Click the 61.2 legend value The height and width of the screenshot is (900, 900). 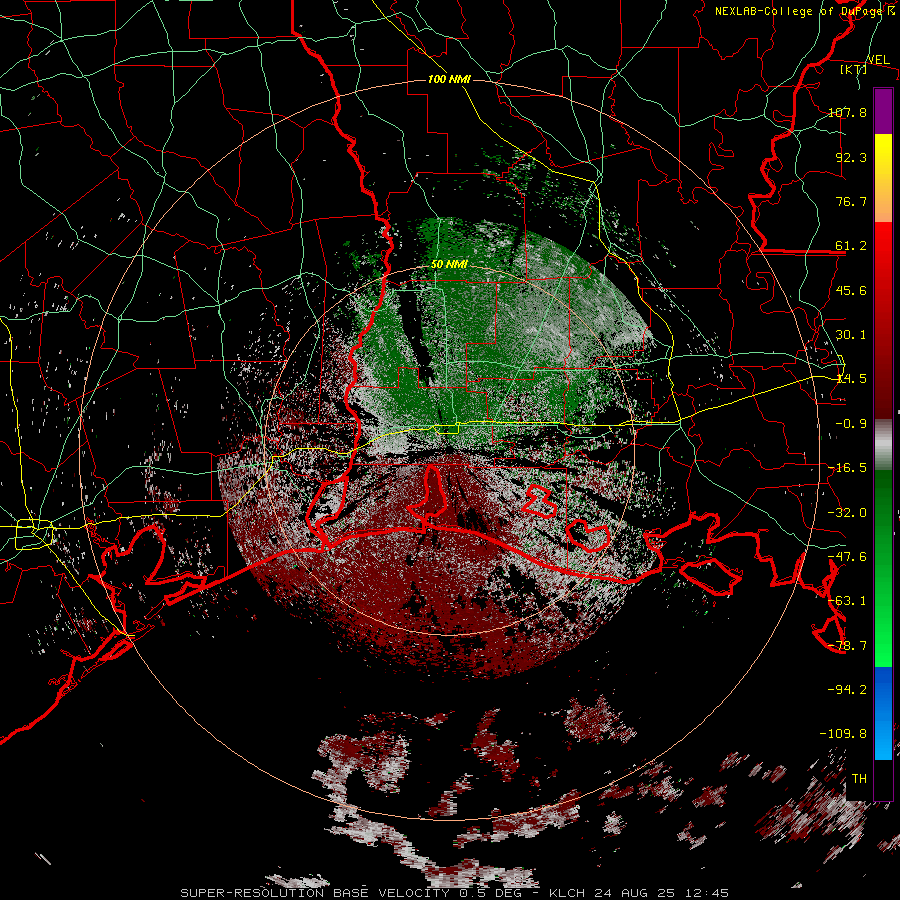851,246
